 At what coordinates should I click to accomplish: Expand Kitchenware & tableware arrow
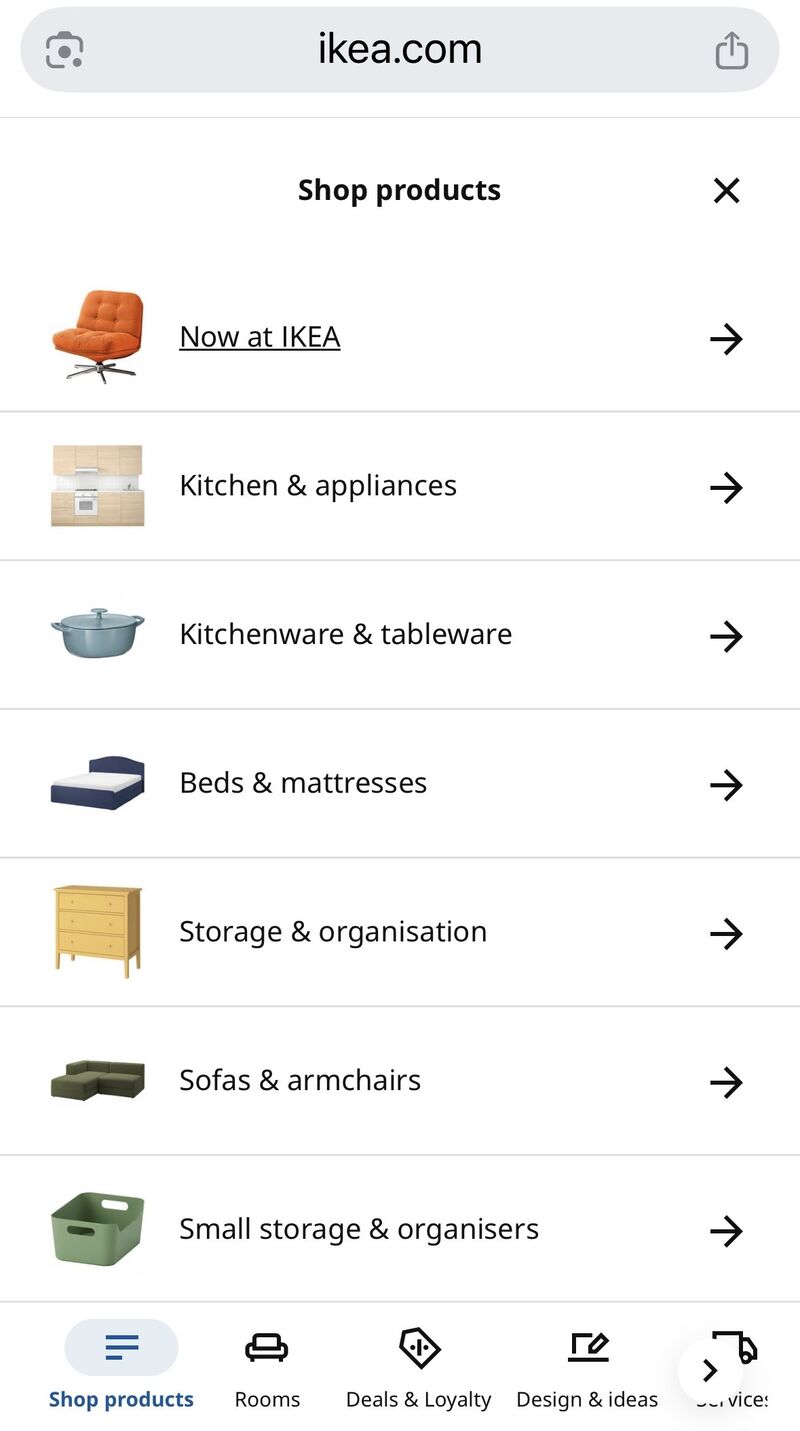pyautogui.click(x=726, y=635)
